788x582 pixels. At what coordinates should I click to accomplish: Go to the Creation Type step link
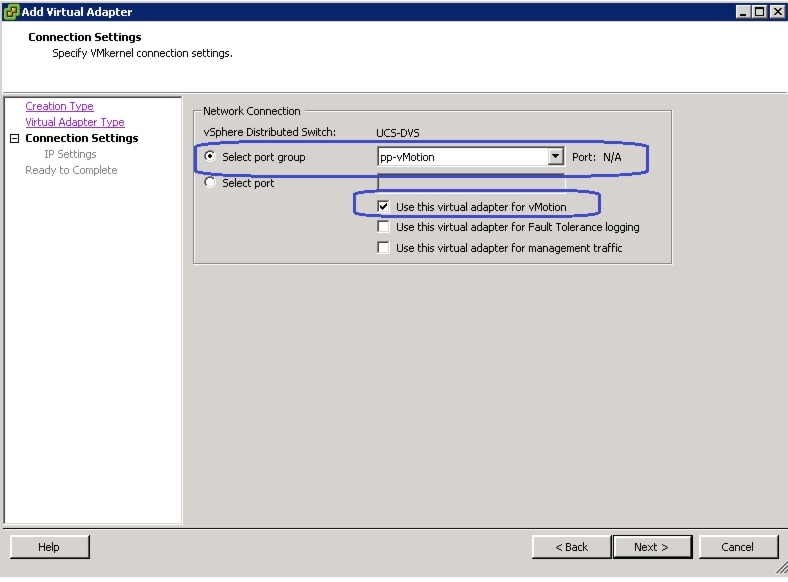click(59, 106)
